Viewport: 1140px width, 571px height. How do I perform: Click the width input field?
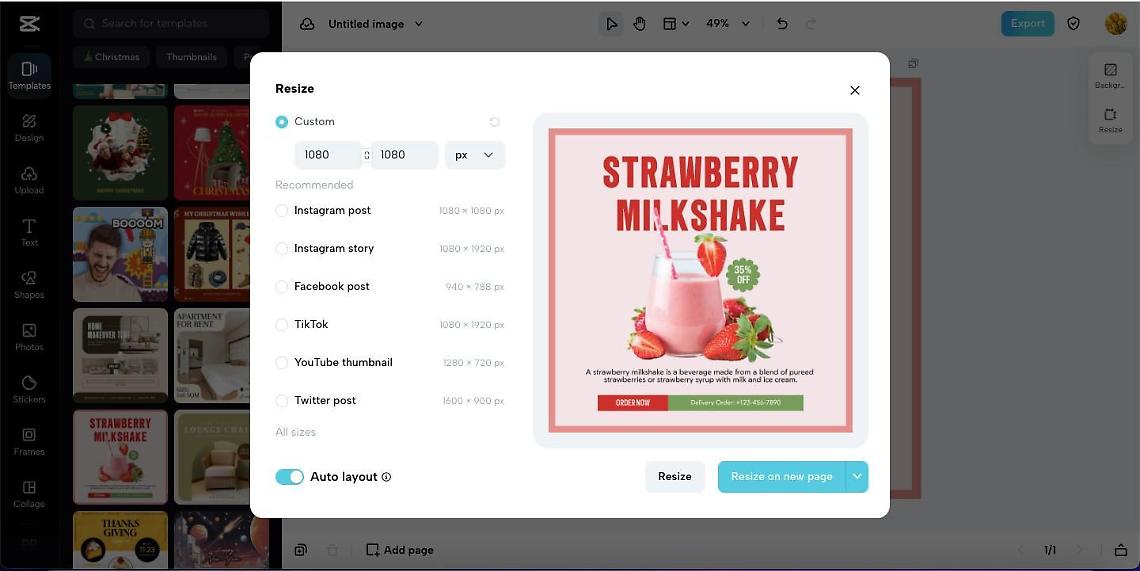click(x=326, y=155)
